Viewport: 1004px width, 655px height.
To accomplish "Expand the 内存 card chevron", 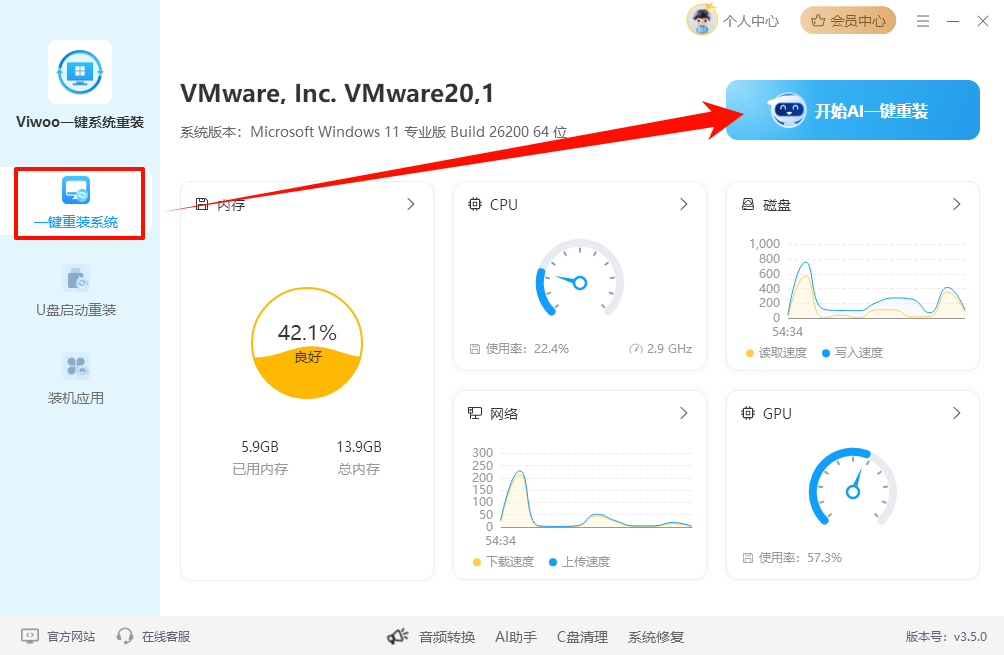I will [411, 204].
